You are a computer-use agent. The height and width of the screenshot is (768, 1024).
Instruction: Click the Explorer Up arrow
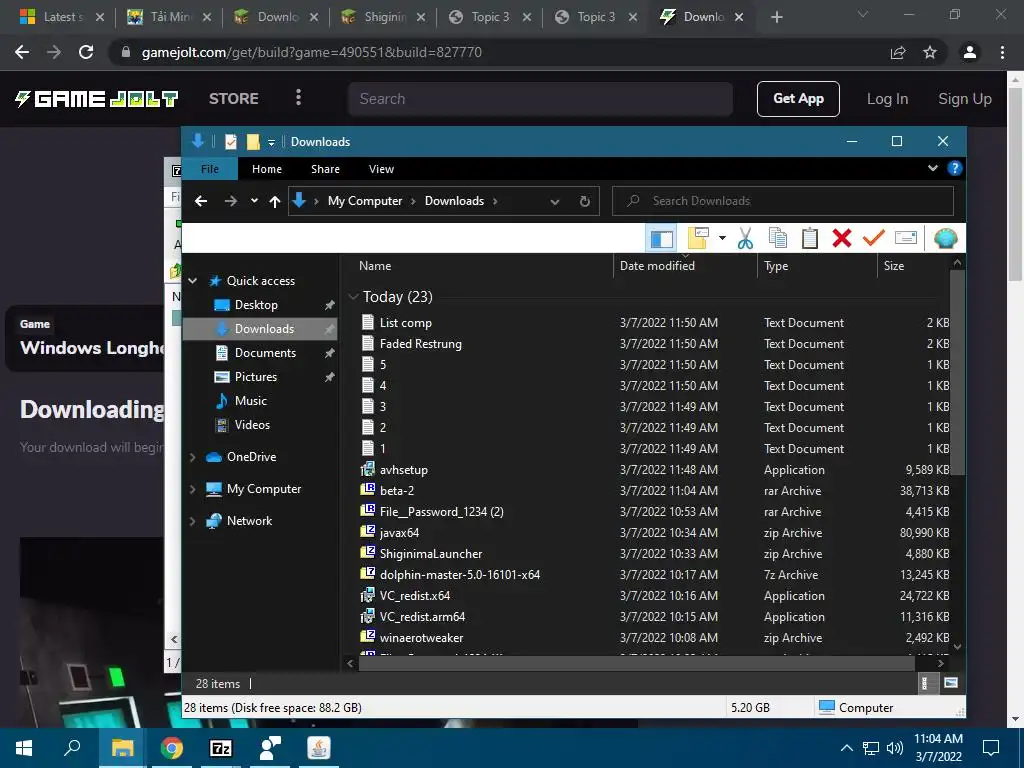(x=275, y=202)
